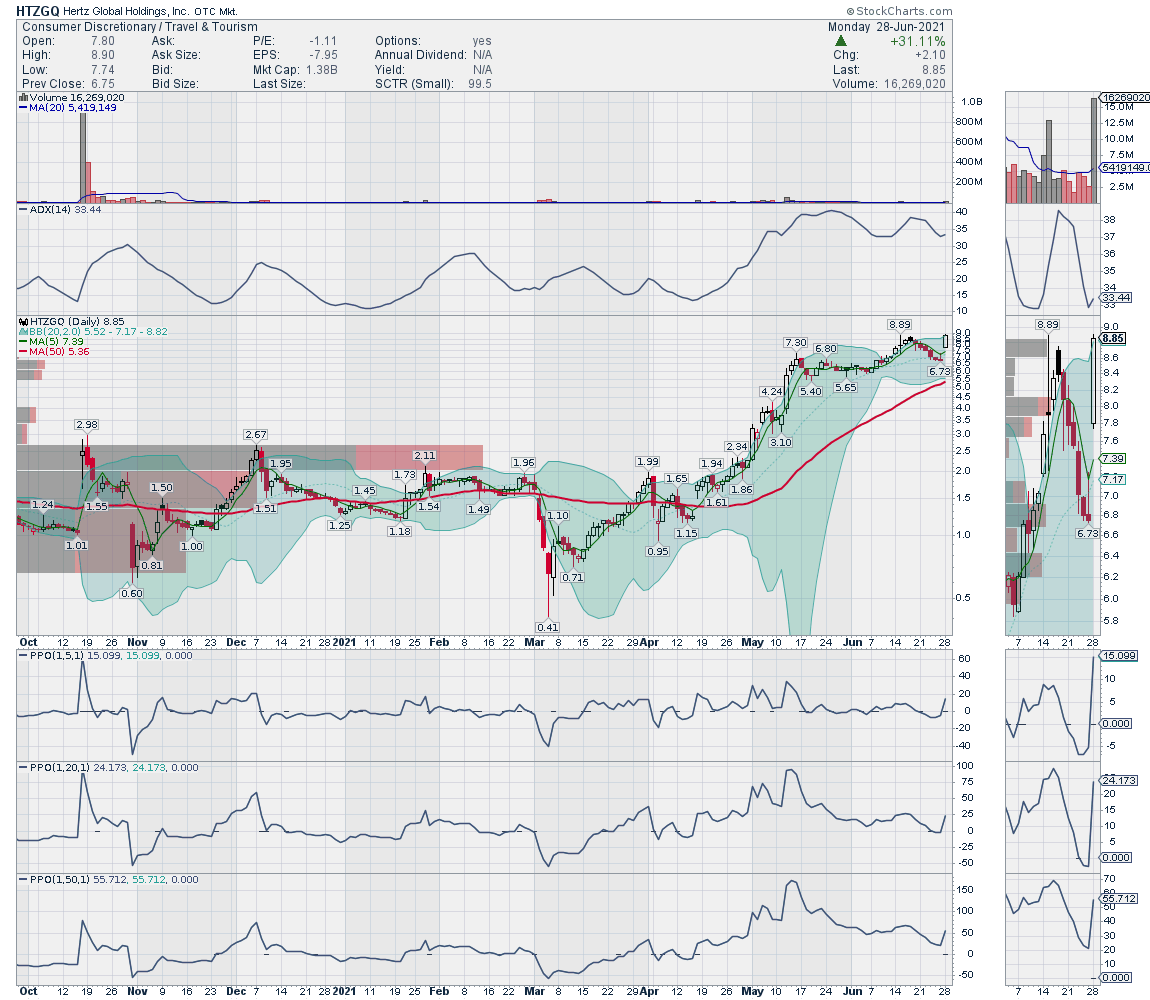The image size is (1150, 1000).
Task: Click the 55.712 PPO tag in the zoom panel
Action: pos(1119,898)
